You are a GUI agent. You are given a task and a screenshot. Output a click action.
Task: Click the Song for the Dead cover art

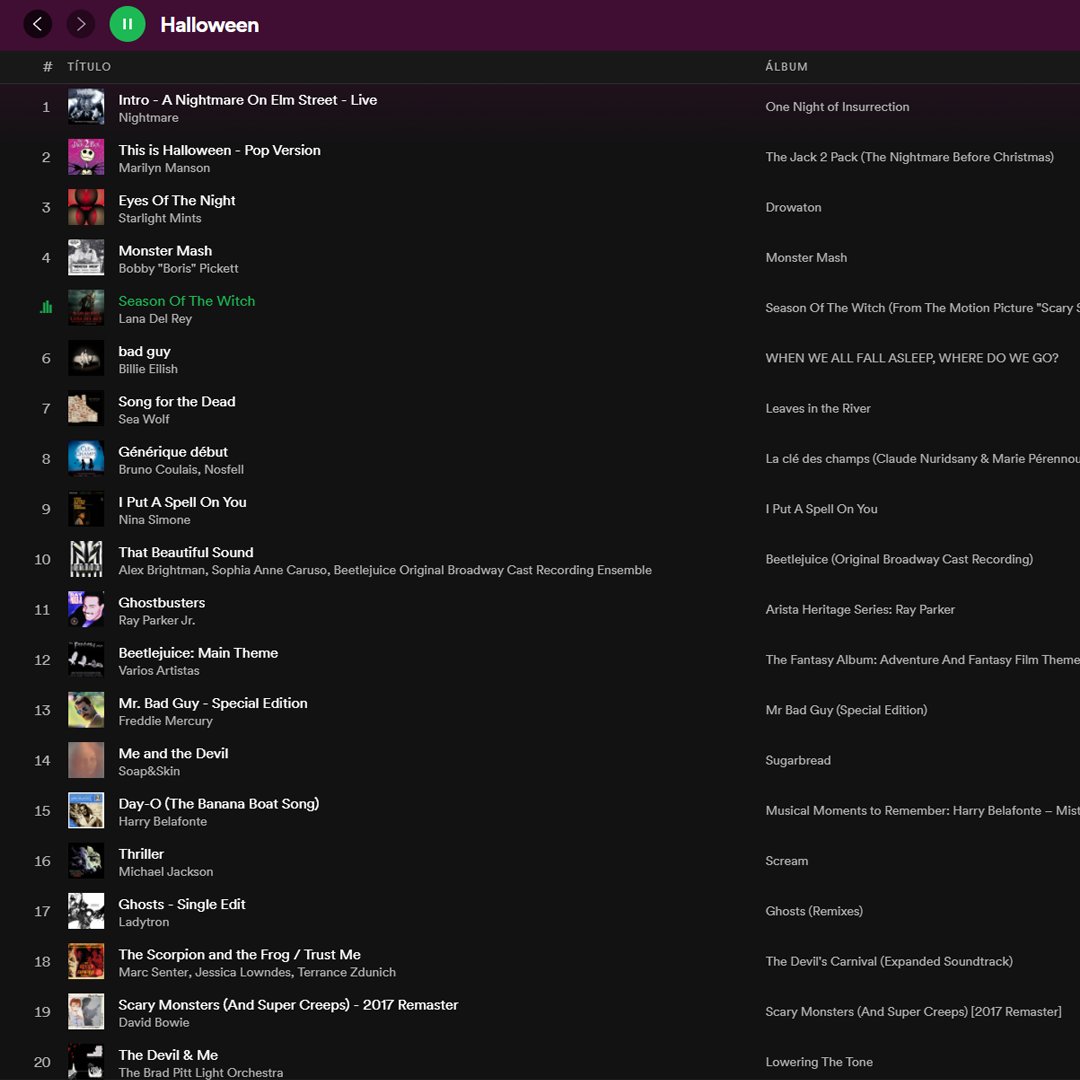point(86,408)
